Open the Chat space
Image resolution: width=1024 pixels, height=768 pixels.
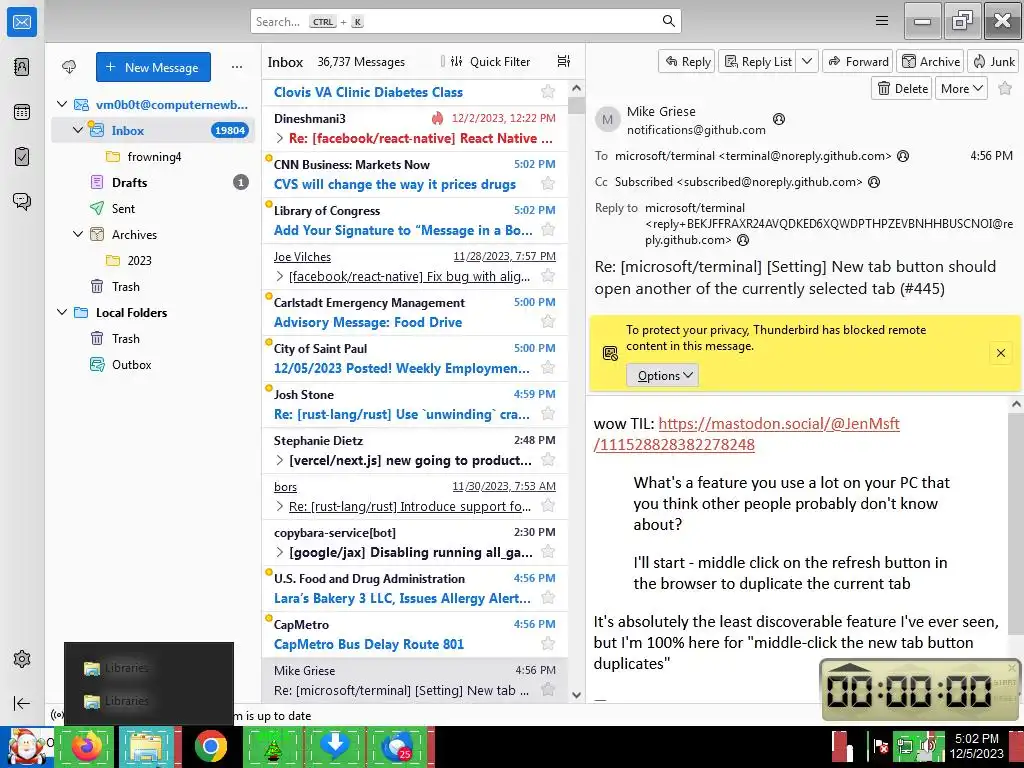(x=22, y=201)
